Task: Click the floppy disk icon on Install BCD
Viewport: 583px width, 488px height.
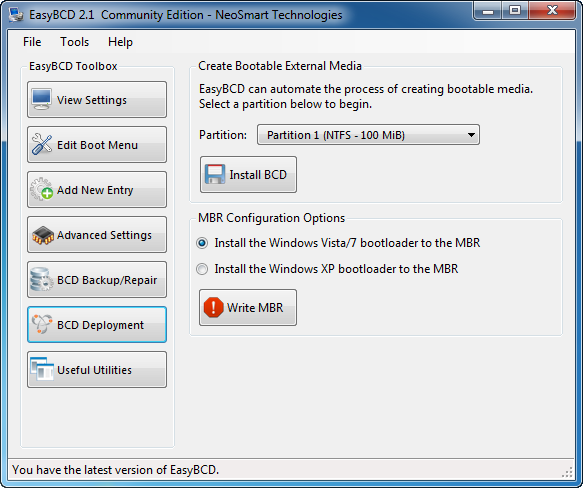Action: [x=215, y=174]
